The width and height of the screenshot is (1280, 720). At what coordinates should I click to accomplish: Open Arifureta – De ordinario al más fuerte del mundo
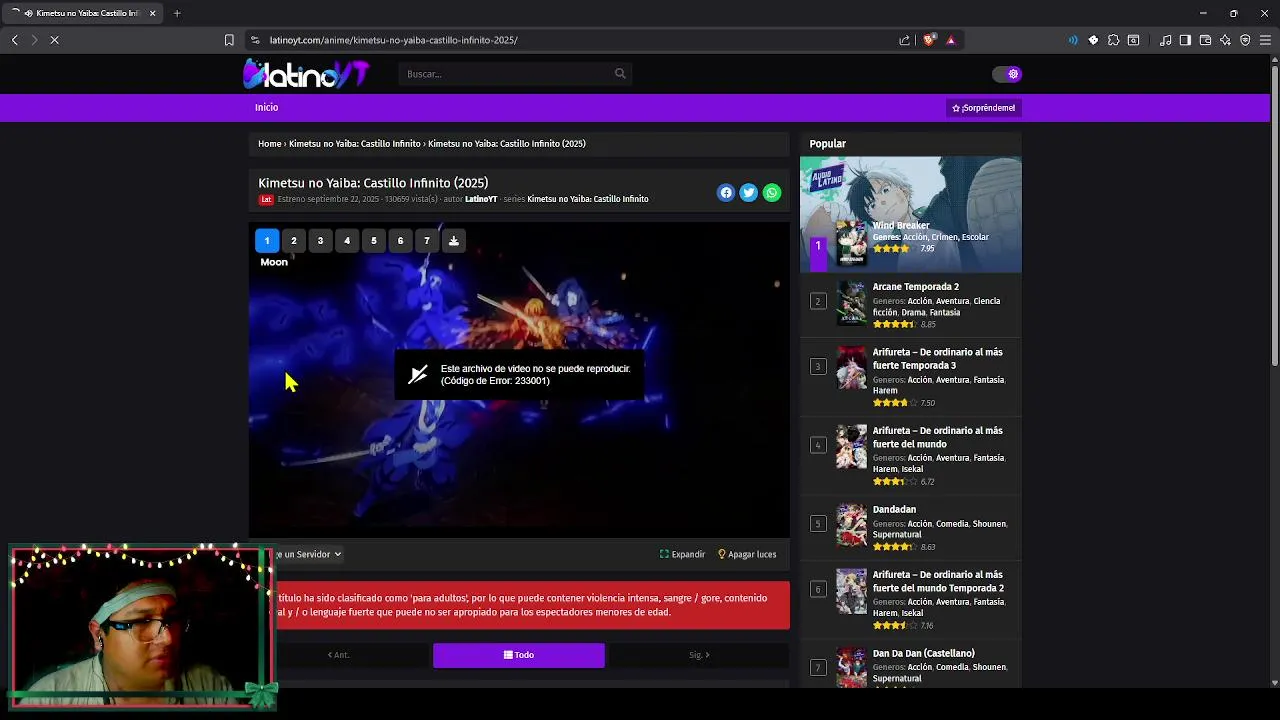[x=938, y=437]
